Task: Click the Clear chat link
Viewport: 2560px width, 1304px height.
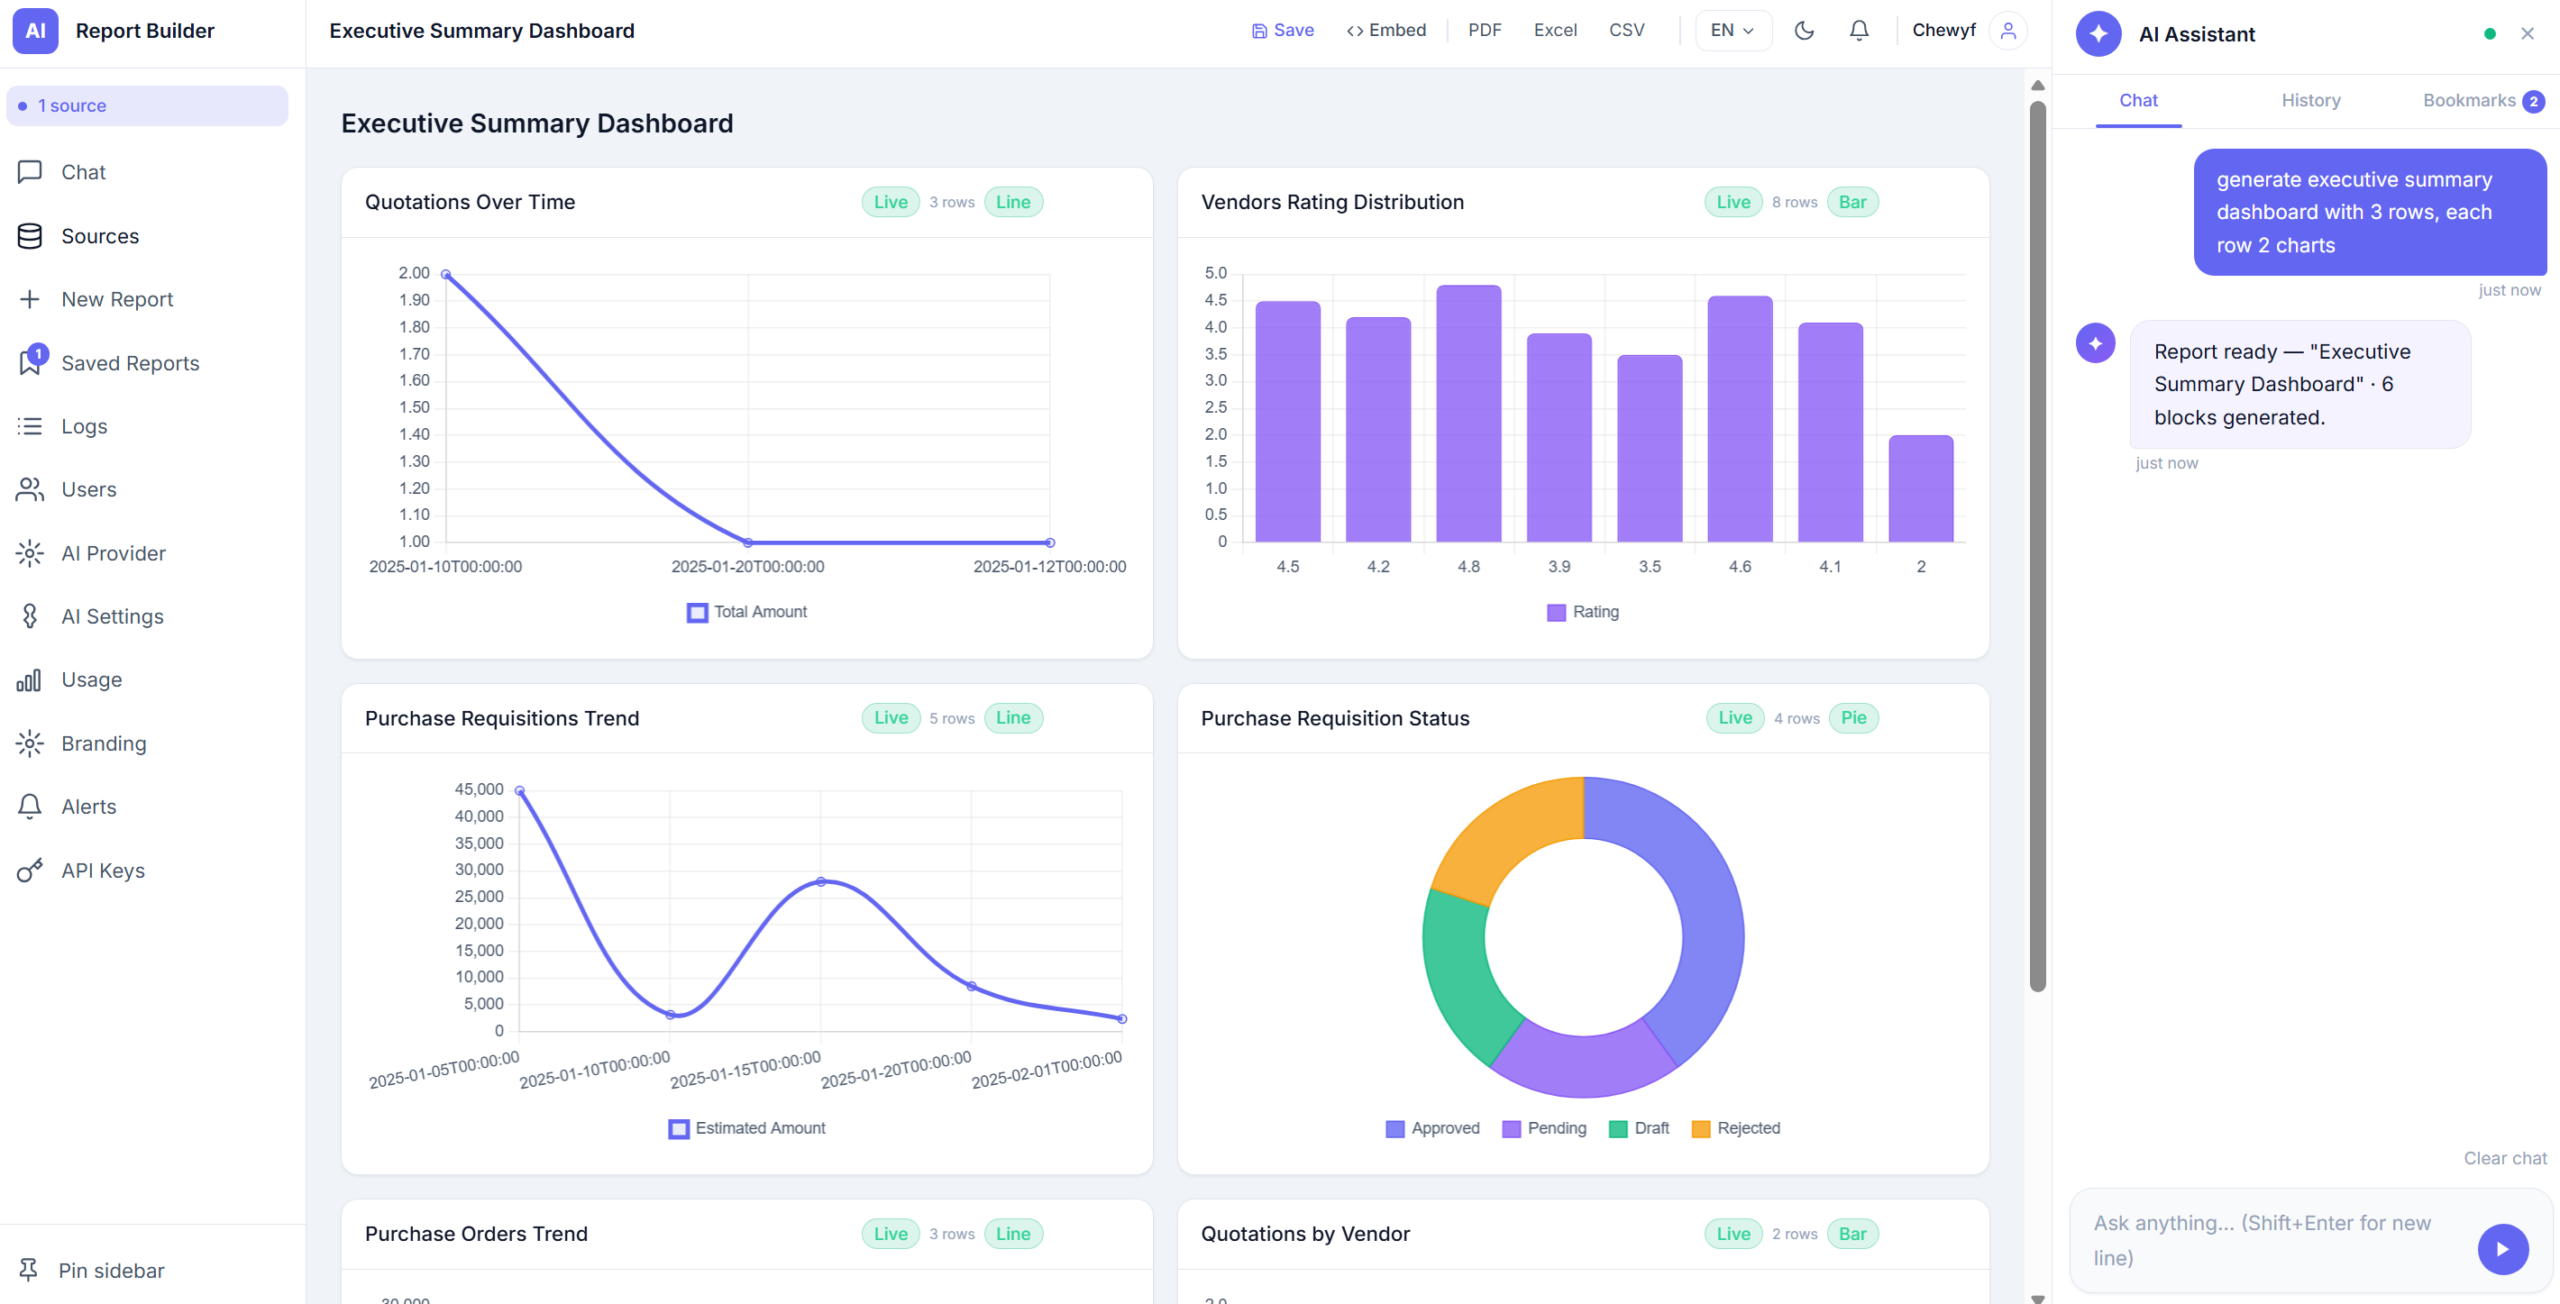Action: 2504,1158
